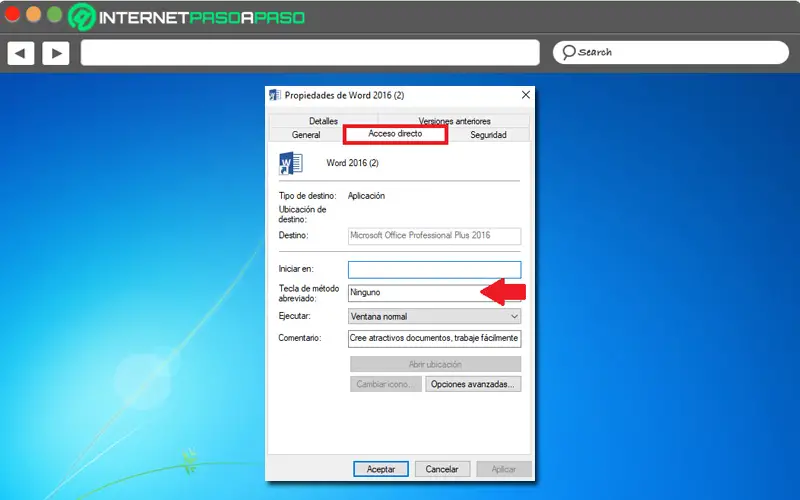Switch to the Versiones anteriores tab
Image resolution: width=800 pixels, height=500 pixels.
(454, 121)
